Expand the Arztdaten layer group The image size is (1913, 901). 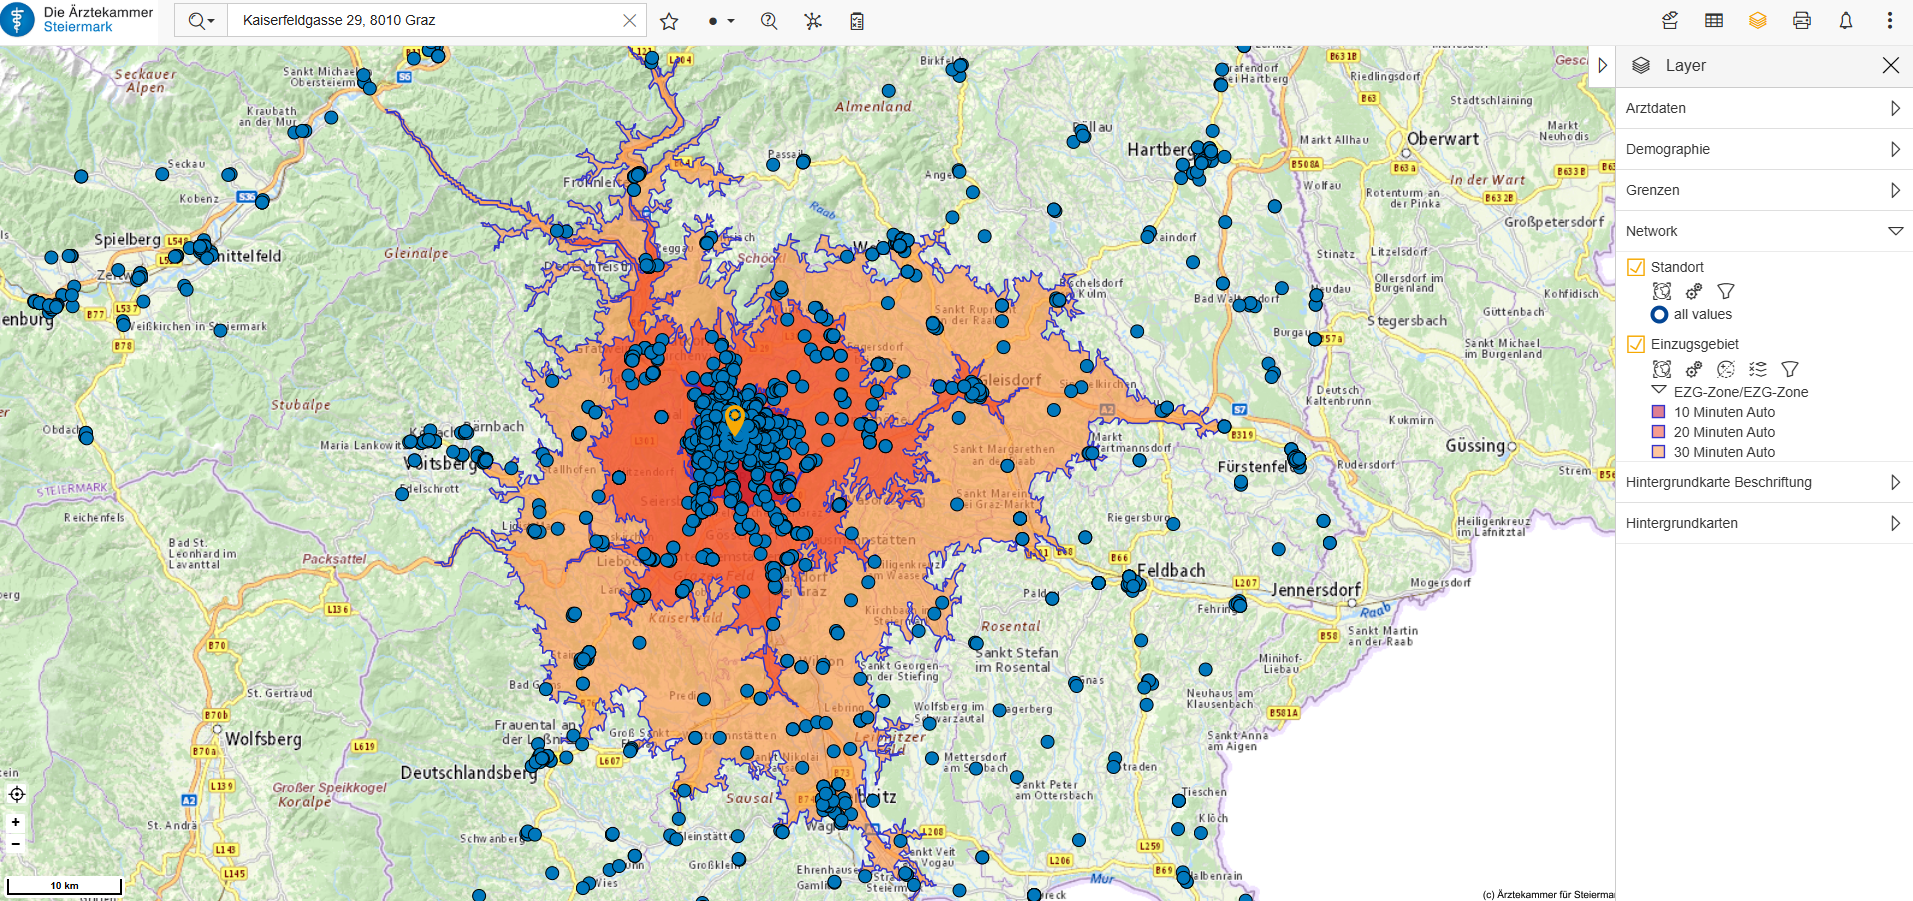(x=1895, y=108)
